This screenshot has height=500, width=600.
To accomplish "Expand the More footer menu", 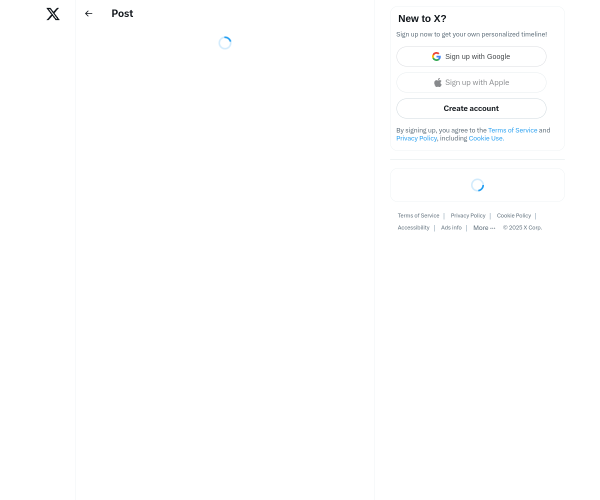I will [x=484, y=228].
